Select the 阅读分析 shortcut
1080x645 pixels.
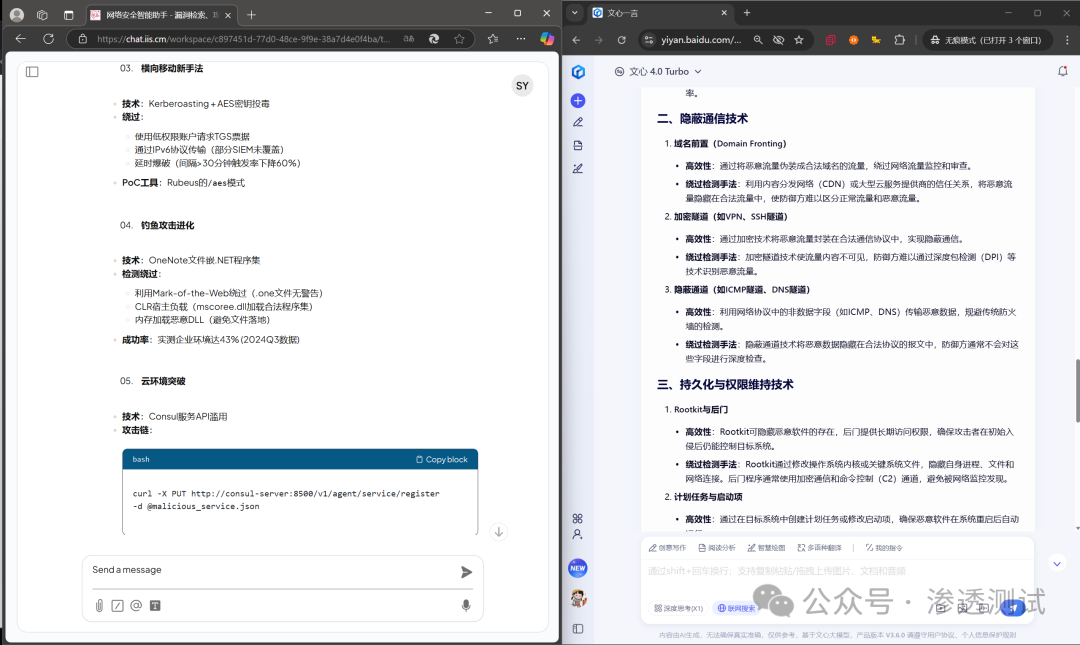tap(717, 548)
